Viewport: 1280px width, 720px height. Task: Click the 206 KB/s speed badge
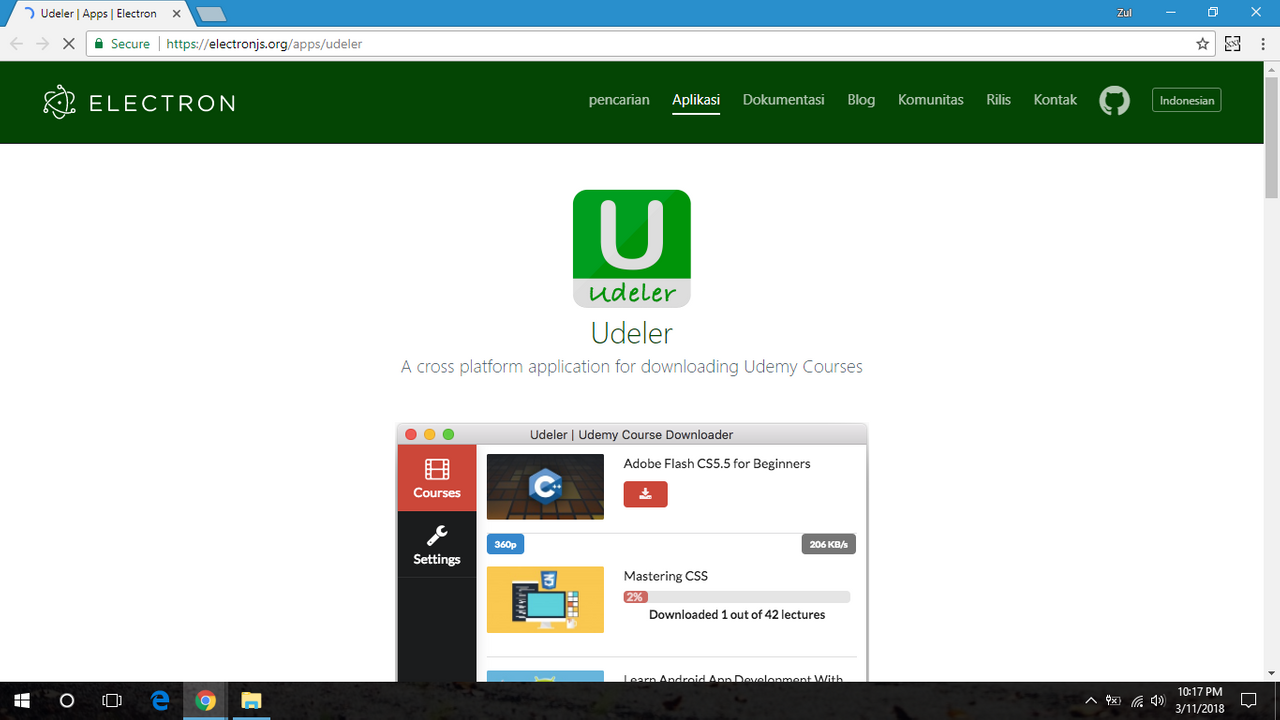pyautogui.click(x=828, y=544)
